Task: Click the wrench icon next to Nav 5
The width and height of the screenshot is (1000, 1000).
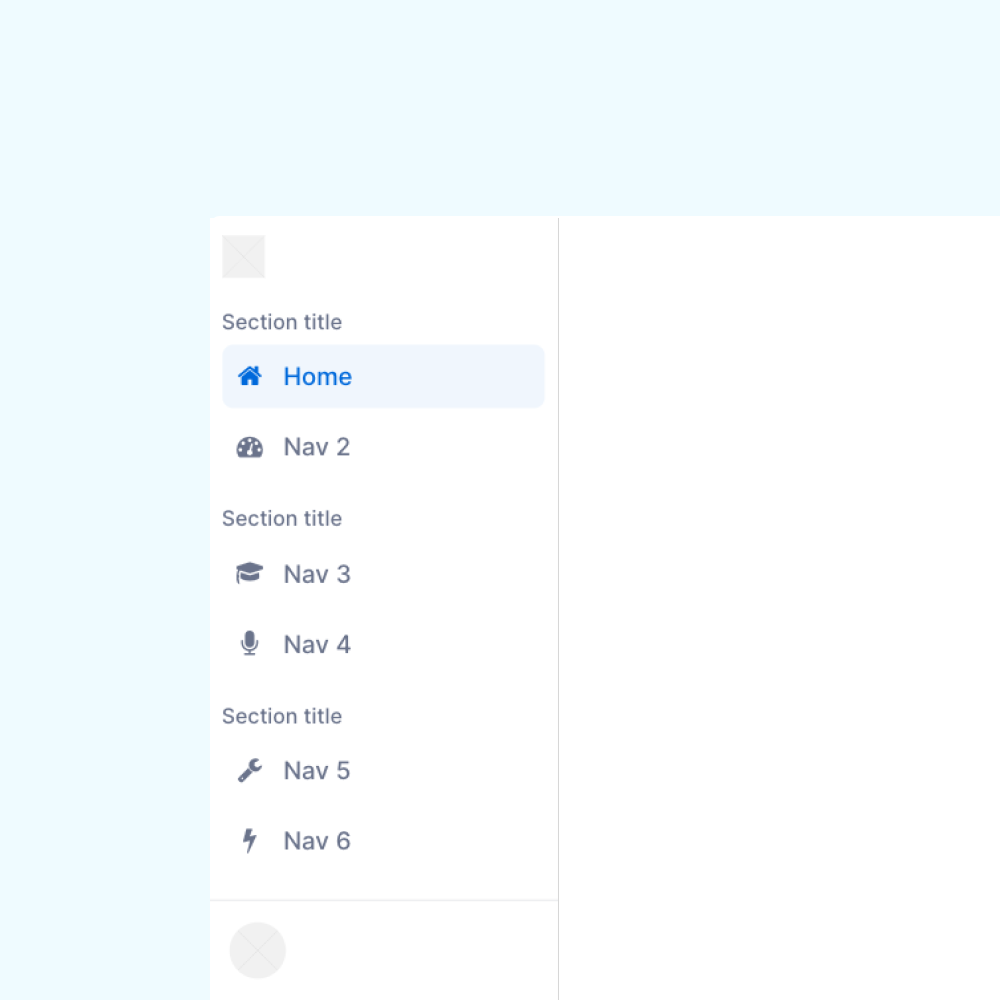Action: pos(250,770)
